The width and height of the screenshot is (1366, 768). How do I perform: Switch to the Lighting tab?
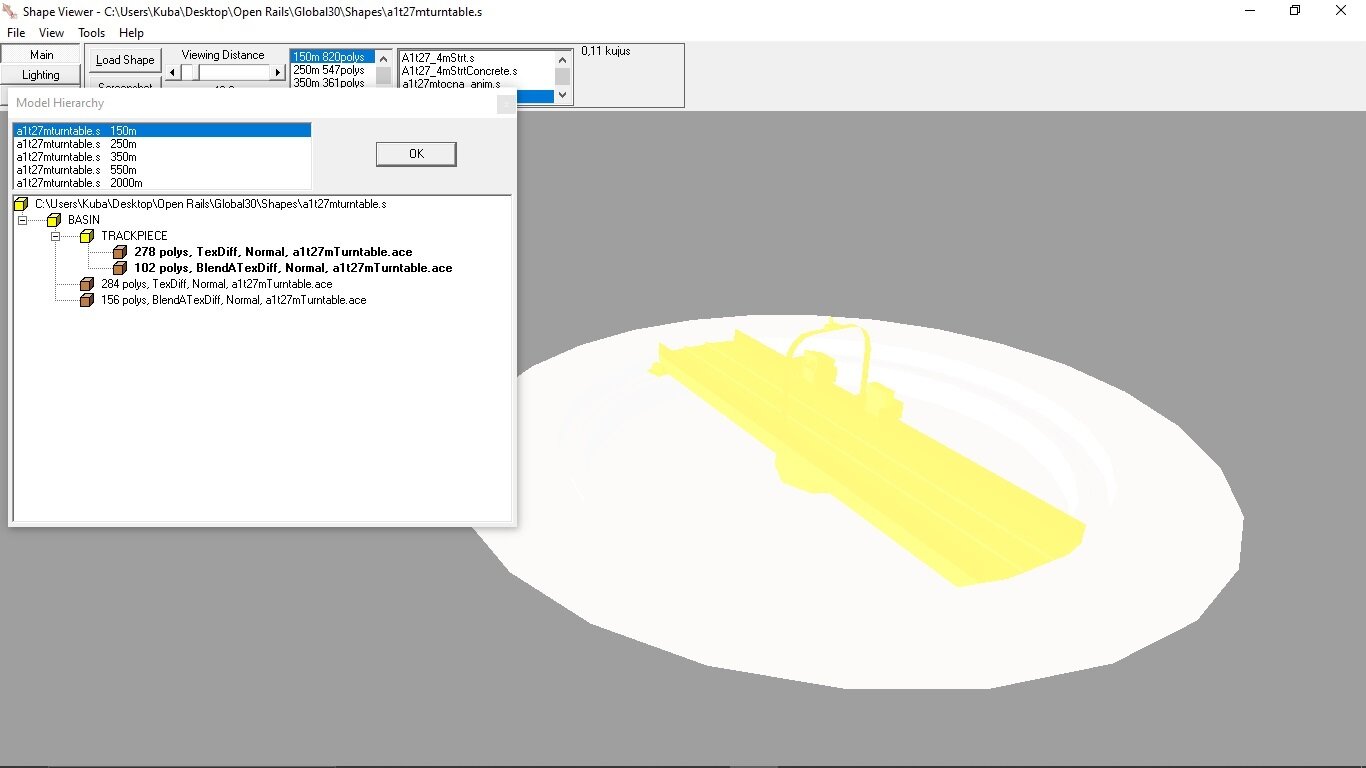coord(41,75)
